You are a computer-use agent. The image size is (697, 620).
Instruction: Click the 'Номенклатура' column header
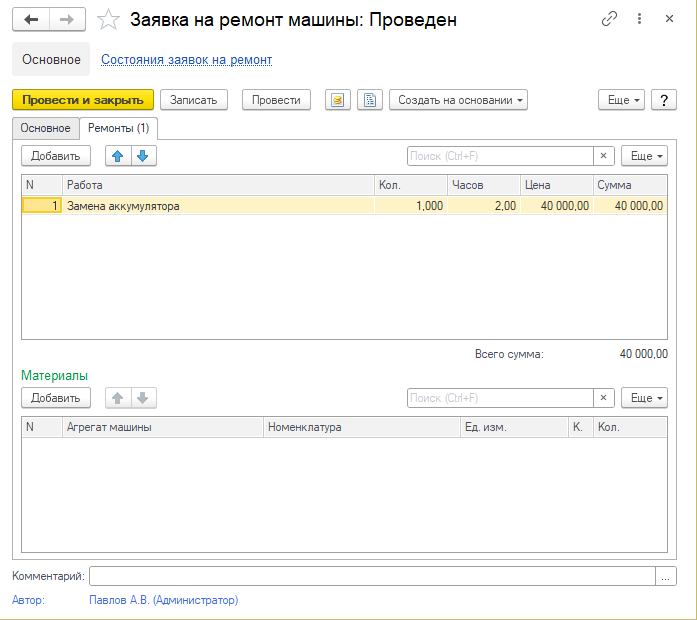[362, 427]
